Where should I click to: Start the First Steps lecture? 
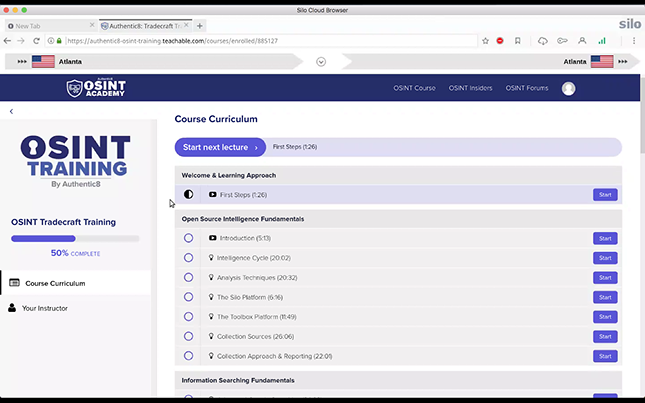pos(605,195)
